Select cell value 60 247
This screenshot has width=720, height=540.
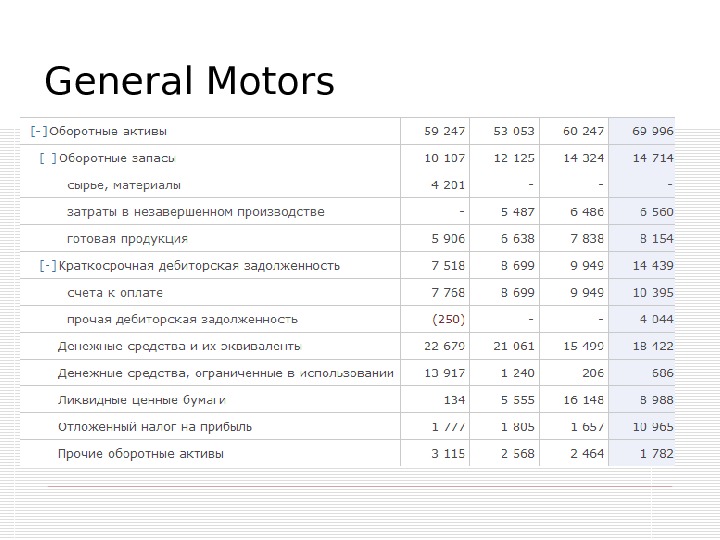[583, 131]
